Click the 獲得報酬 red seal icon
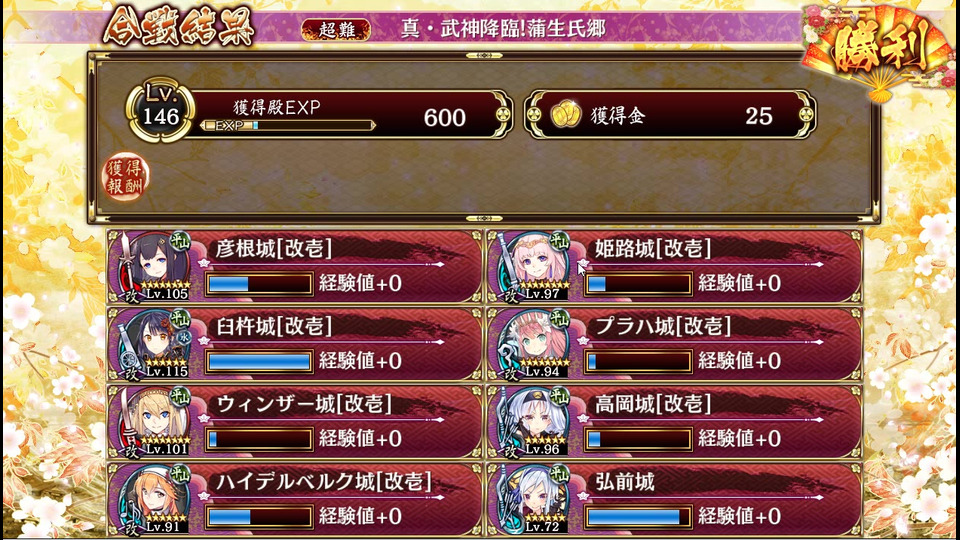This screenshot has width=960, height=540. (126, 177)
